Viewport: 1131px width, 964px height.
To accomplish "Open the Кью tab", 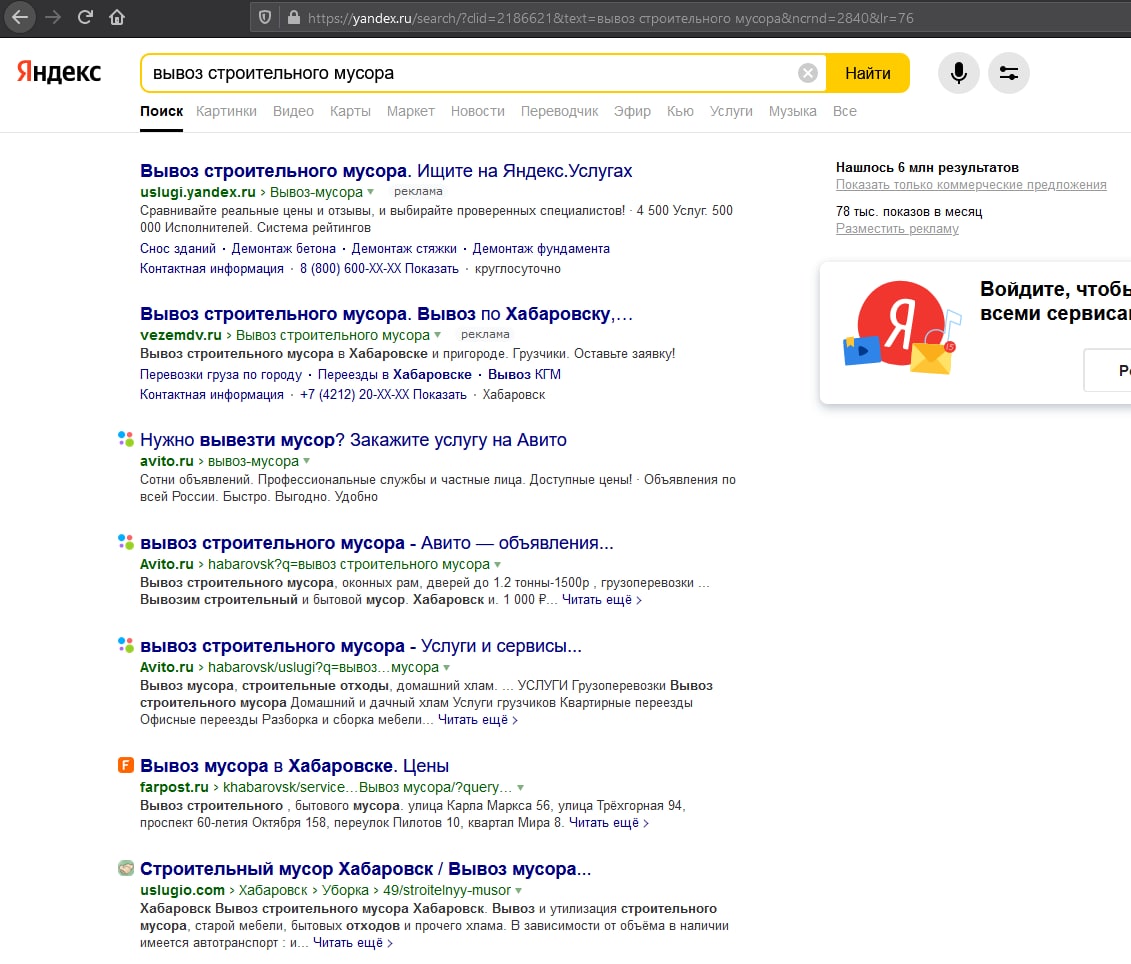I will coord(679,111).
